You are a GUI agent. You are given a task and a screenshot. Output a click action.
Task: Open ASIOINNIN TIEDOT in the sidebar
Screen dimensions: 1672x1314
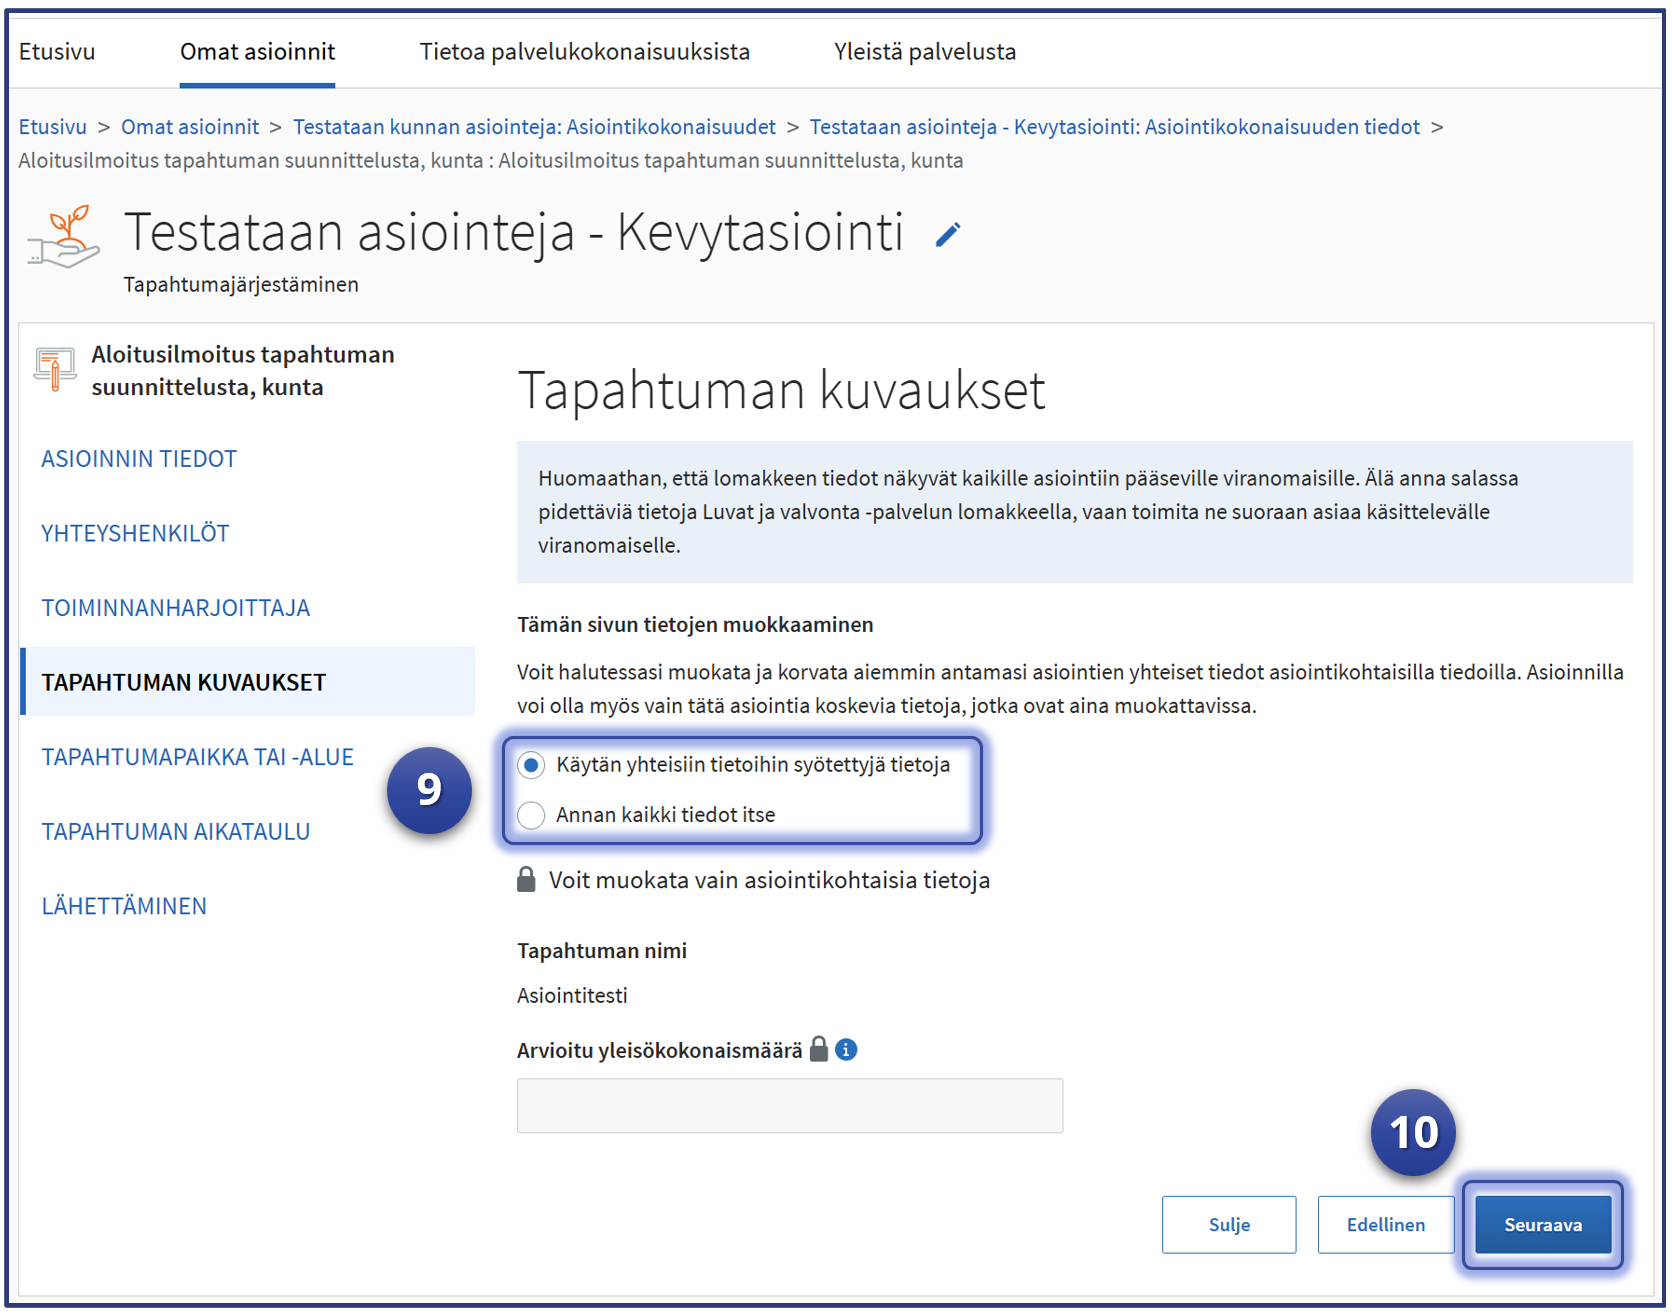(139, 459)
